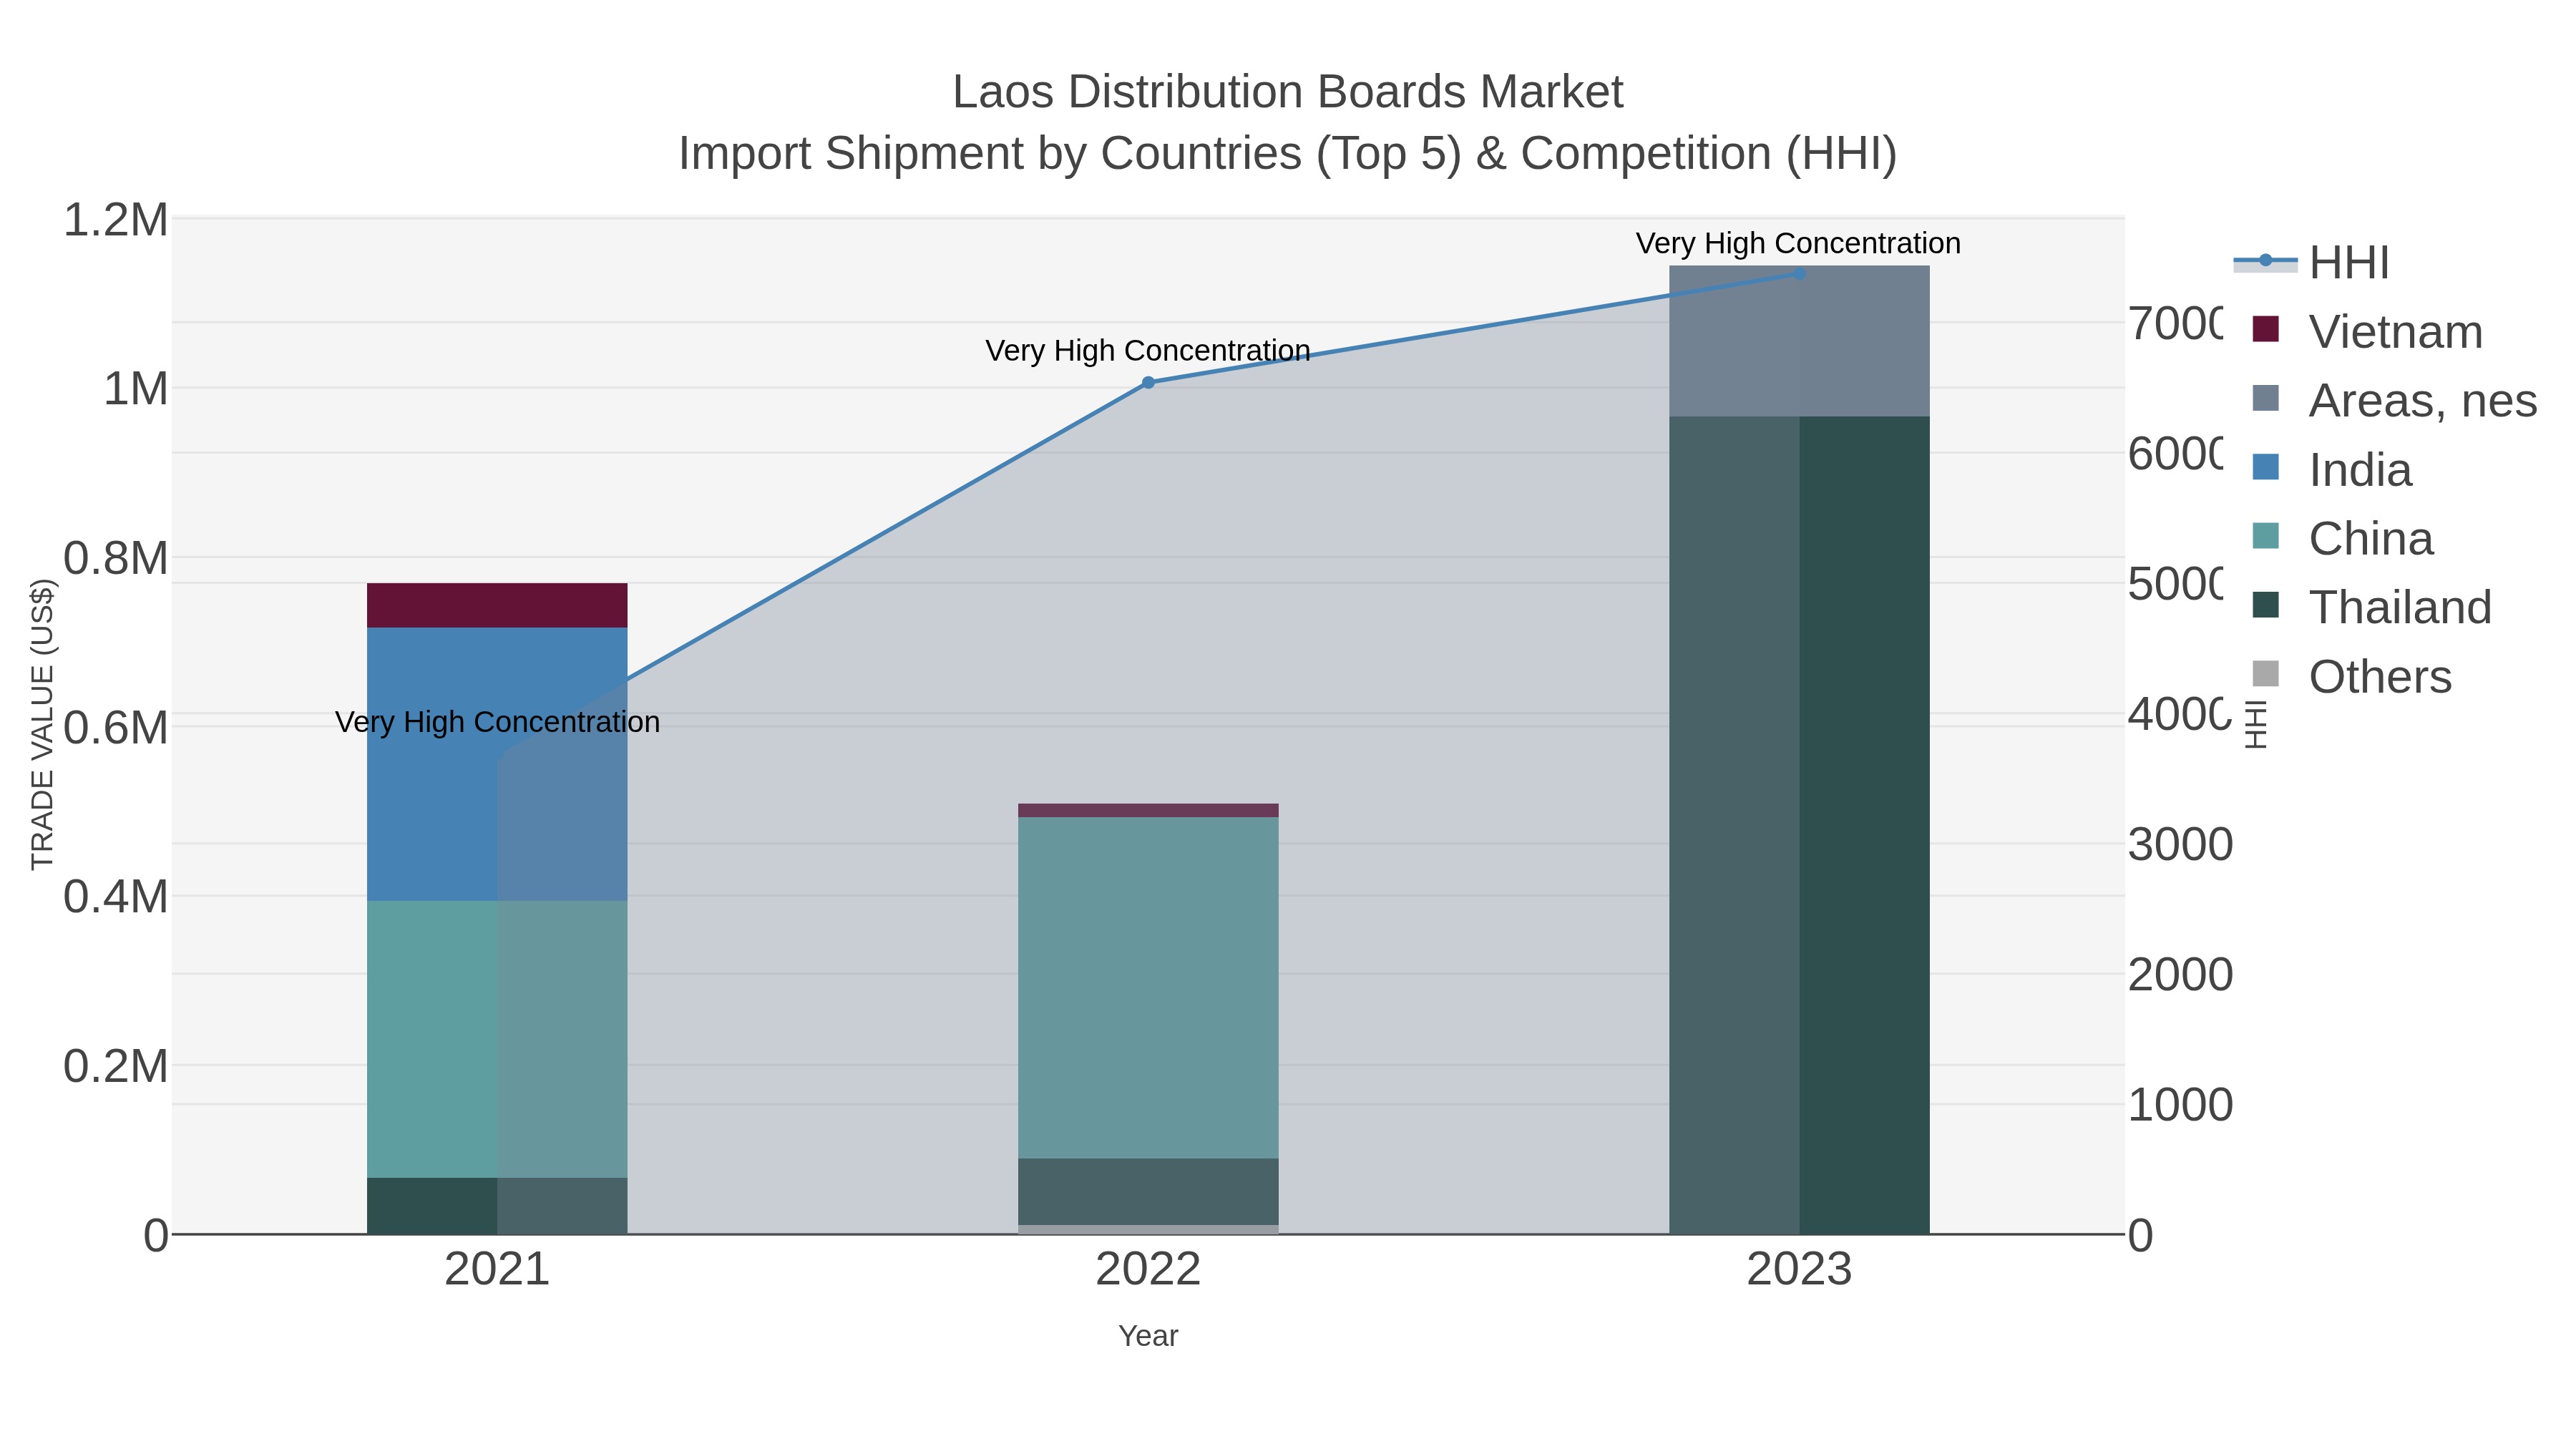Toggle the Others legend entry
Screen dimensions: 2576x1449
[2351, 676]
